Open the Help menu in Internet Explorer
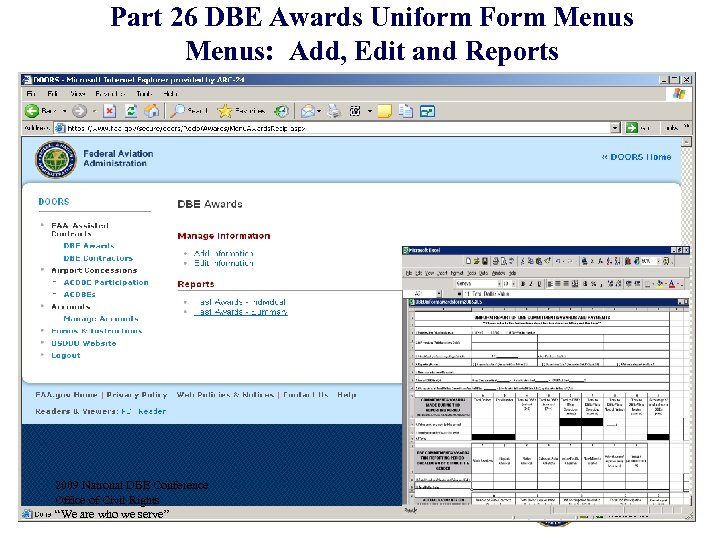The width and height of the screenshot is (720, 540). coord(170,94)
